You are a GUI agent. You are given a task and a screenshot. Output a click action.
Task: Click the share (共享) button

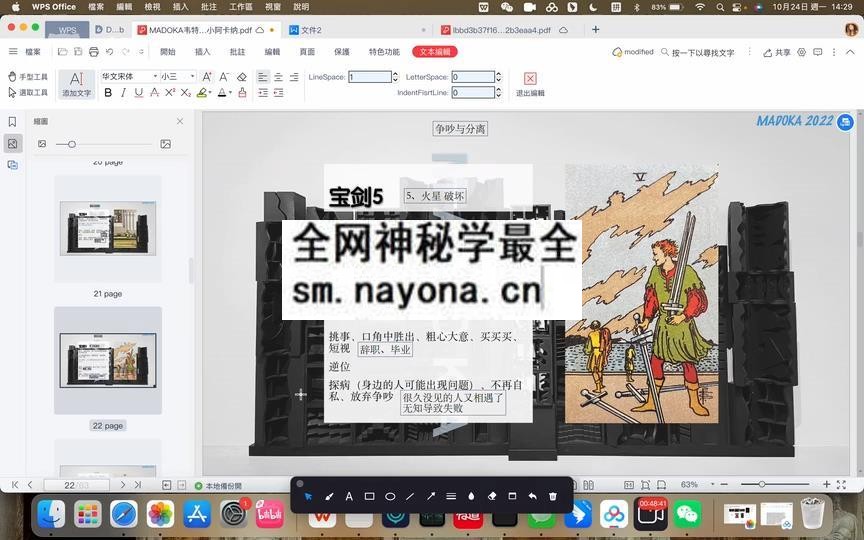(x=777, y=52)
